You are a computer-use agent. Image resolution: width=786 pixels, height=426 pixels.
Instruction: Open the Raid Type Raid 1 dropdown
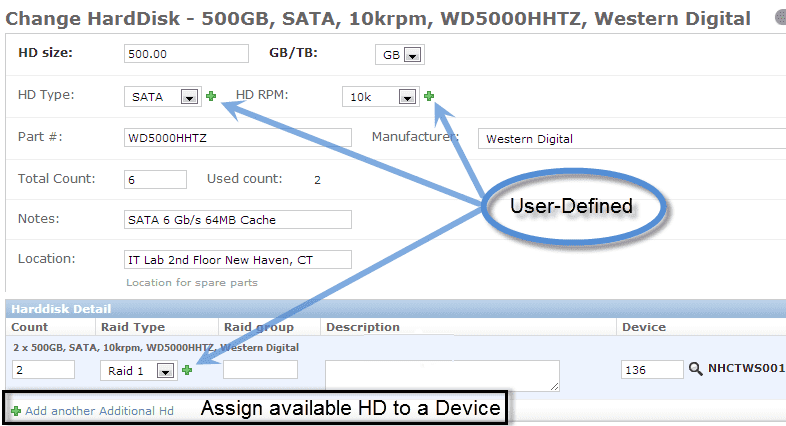click(139, 370)
